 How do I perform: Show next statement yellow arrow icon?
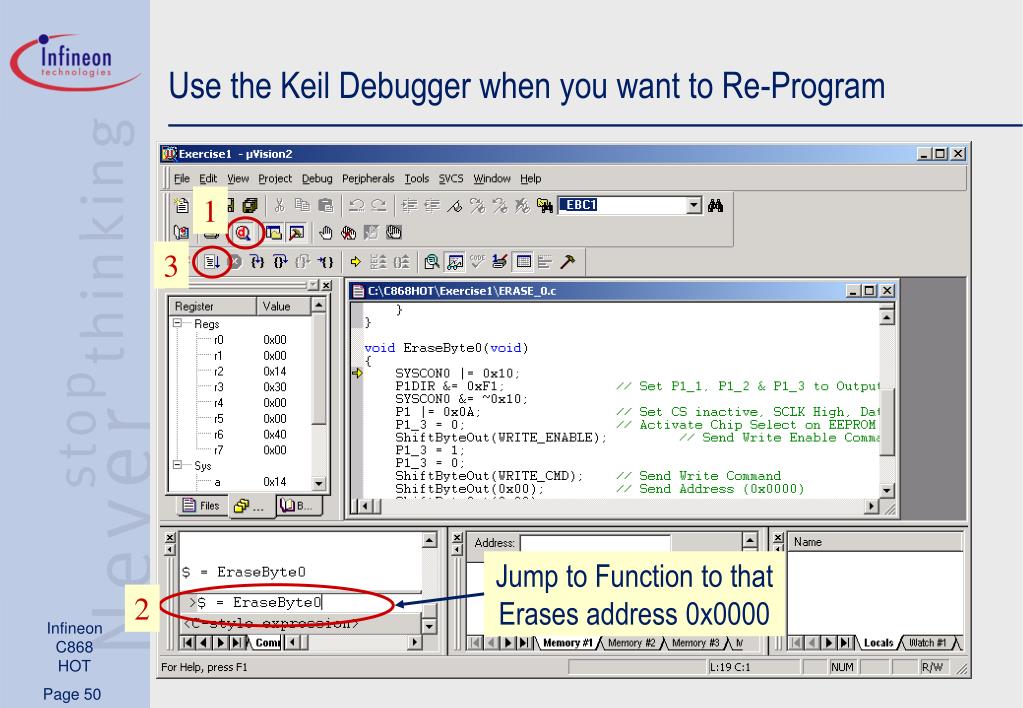[356, 262]
